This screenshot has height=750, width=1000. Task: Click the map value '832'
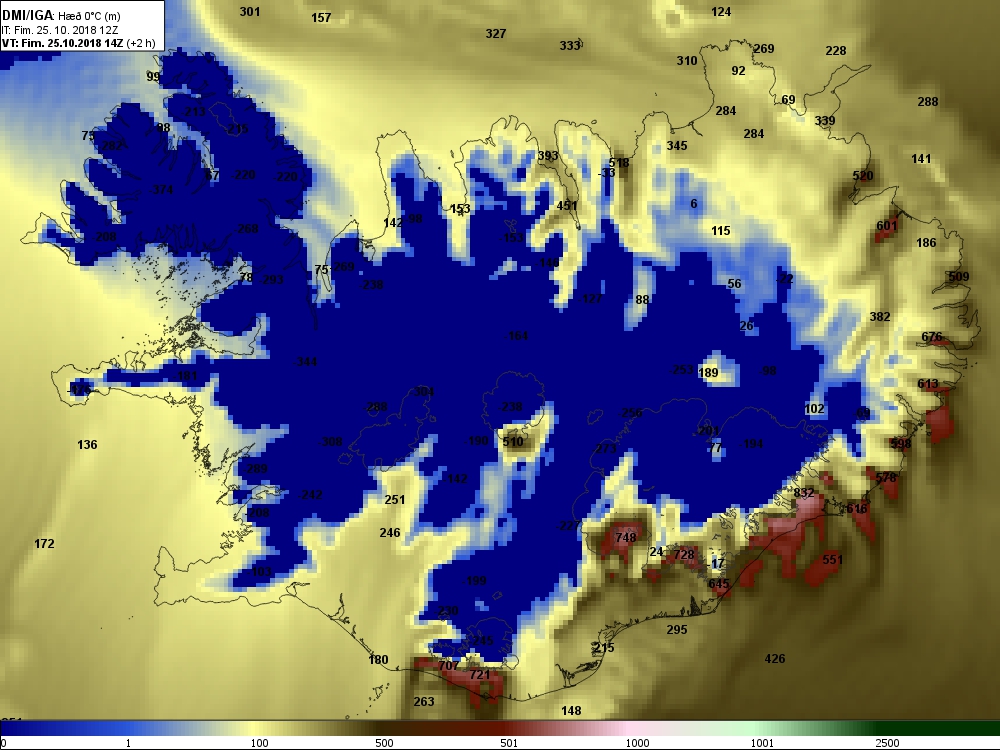click(x=804, y=492)
